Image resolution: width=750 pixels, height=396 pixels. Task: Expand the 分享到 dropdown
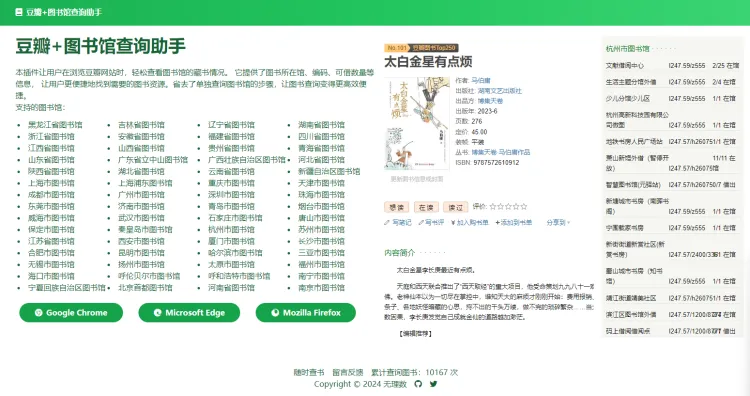pyautogui.click(x=558, y=222)
